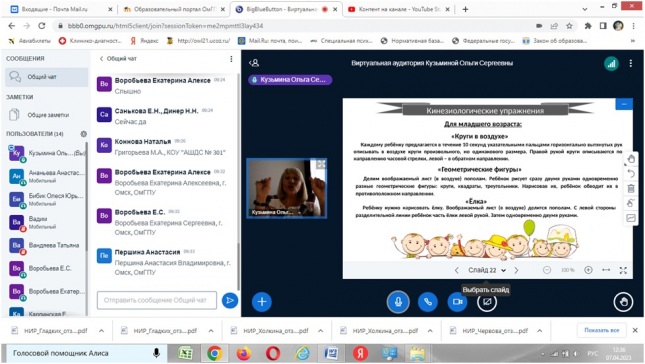
Task: Go to previous slide arrow
Action: 457,270
